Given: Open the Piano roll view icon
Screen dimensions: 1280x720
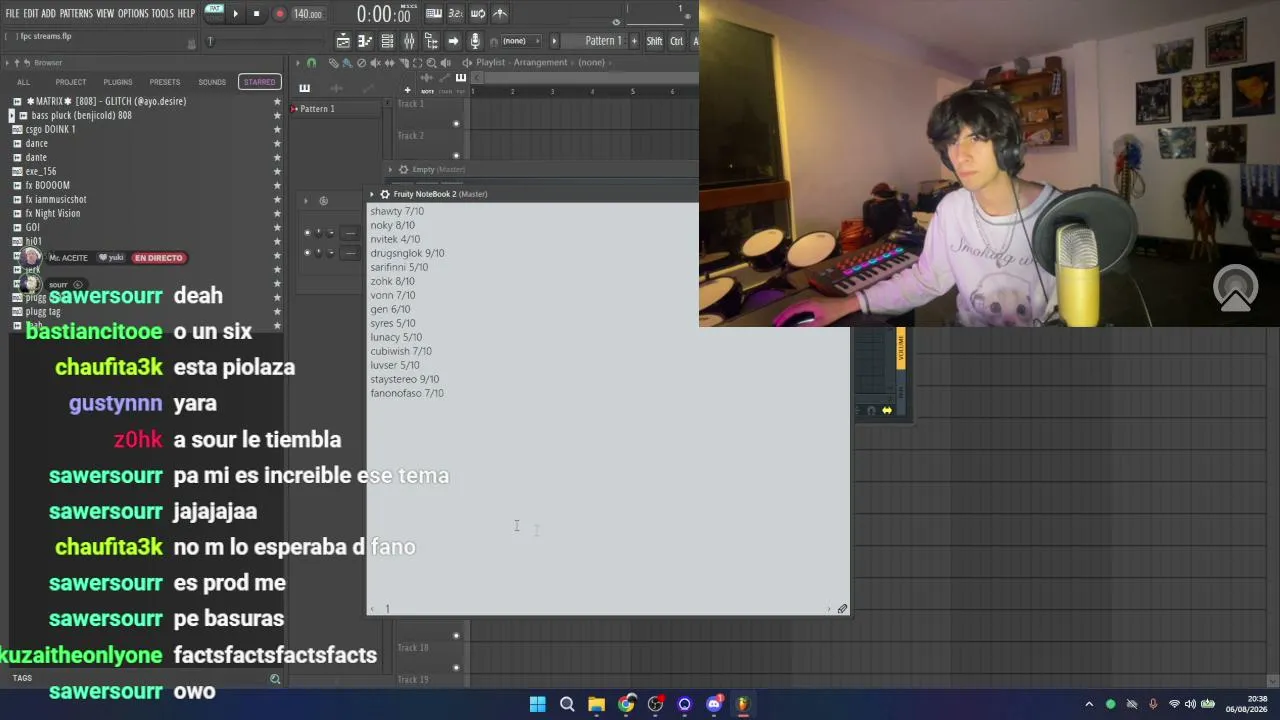Looking at the screenshot, I should tap(365, 41).
